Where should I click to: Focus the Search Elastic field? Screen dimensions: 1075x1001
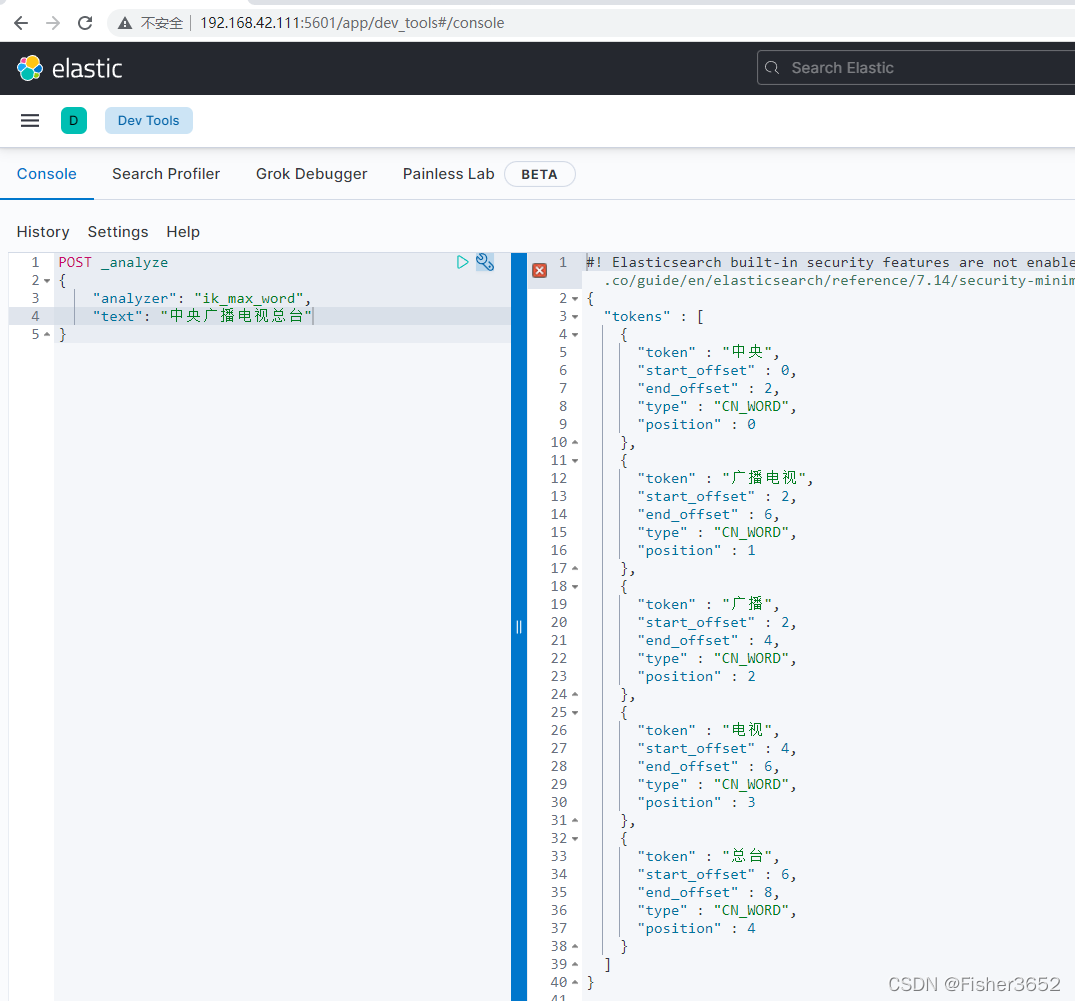point(916,68)
